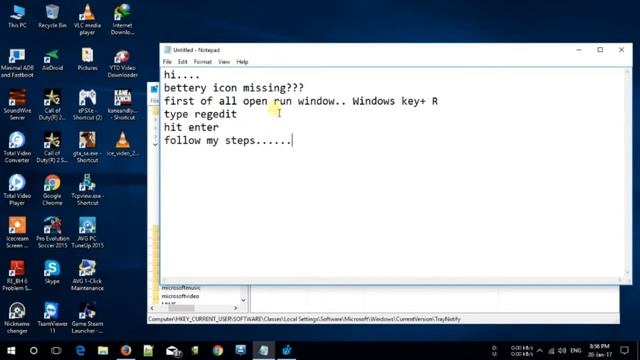Viewport: 640px width, 360px height.
Task: Select the TeamViewer 11 desktop icon
Action: click(52, 318)
